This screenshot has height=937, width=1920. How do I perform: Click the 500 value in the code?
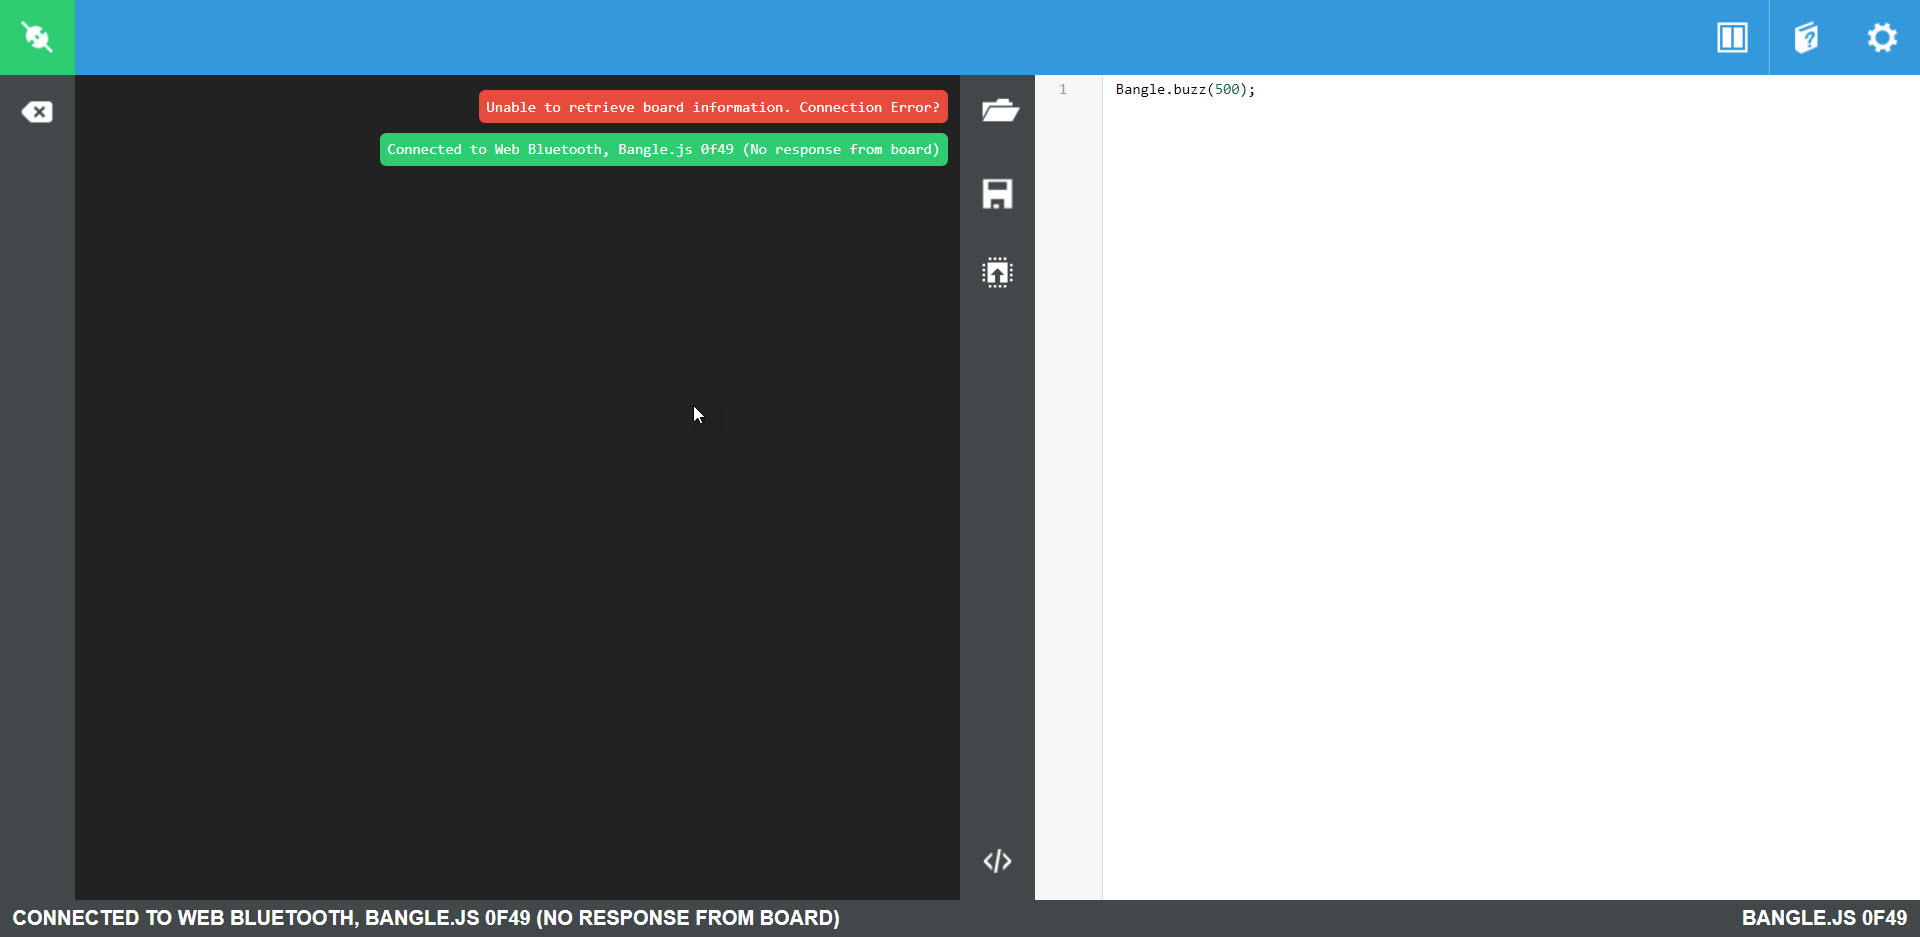pos(1226,90)
